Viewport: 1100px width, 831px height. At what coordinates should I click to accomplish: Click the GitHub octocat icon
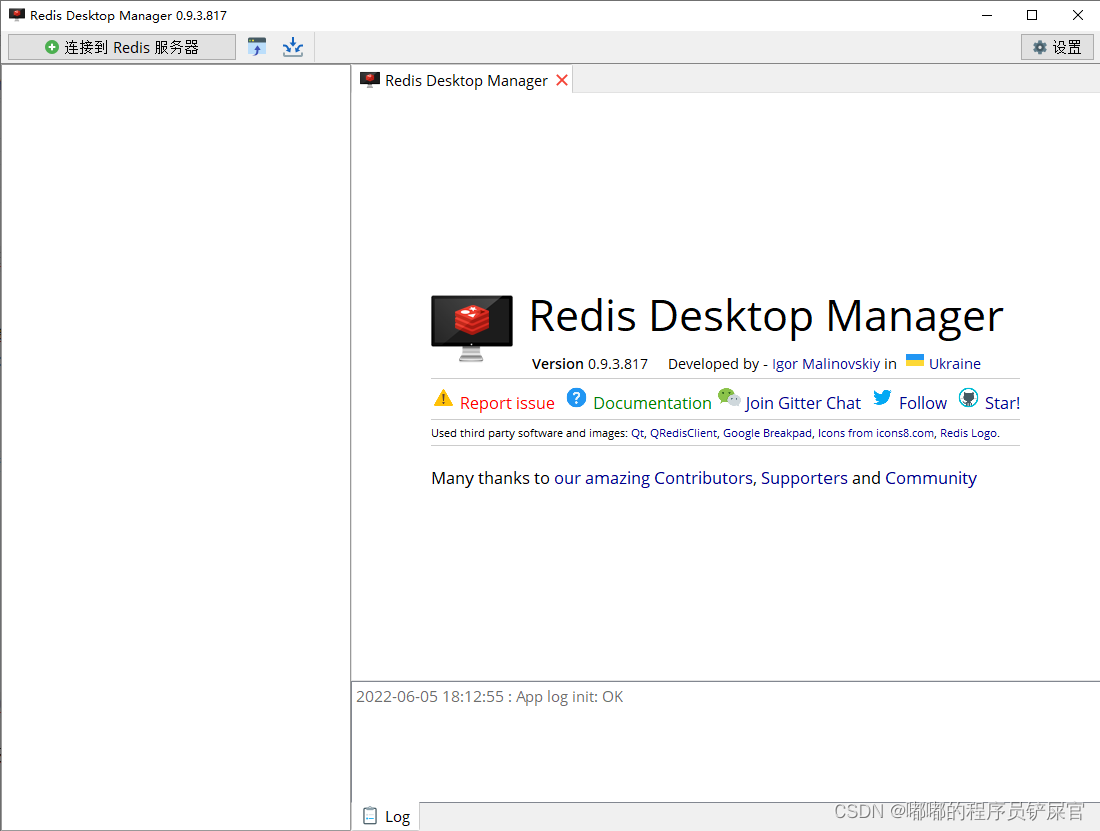point(968,398)
